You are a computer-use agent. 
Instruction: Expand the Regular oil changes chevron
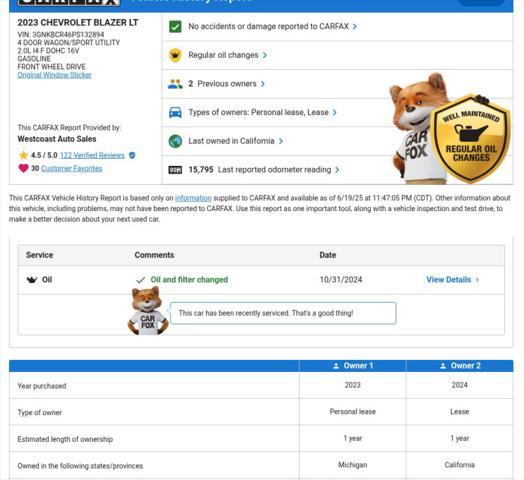coord(264,55)
